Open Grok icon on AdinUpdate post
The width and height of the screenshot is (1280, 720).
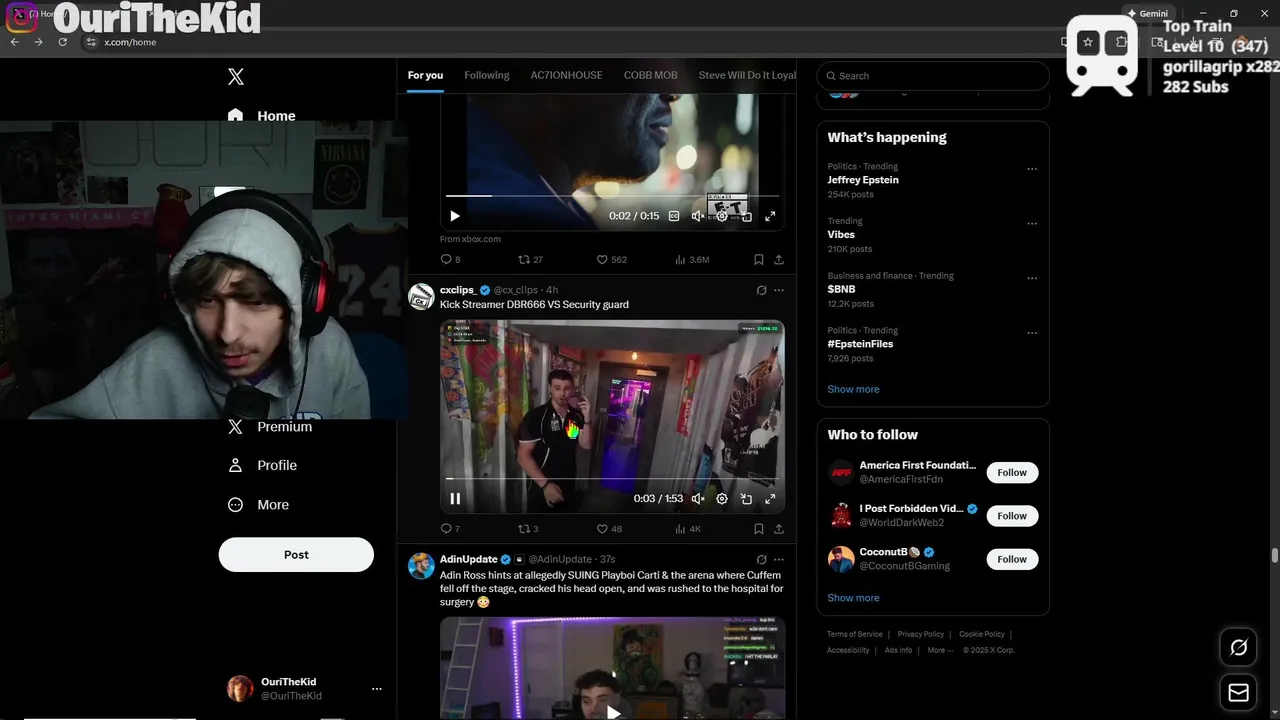click(x=761, y=560)
